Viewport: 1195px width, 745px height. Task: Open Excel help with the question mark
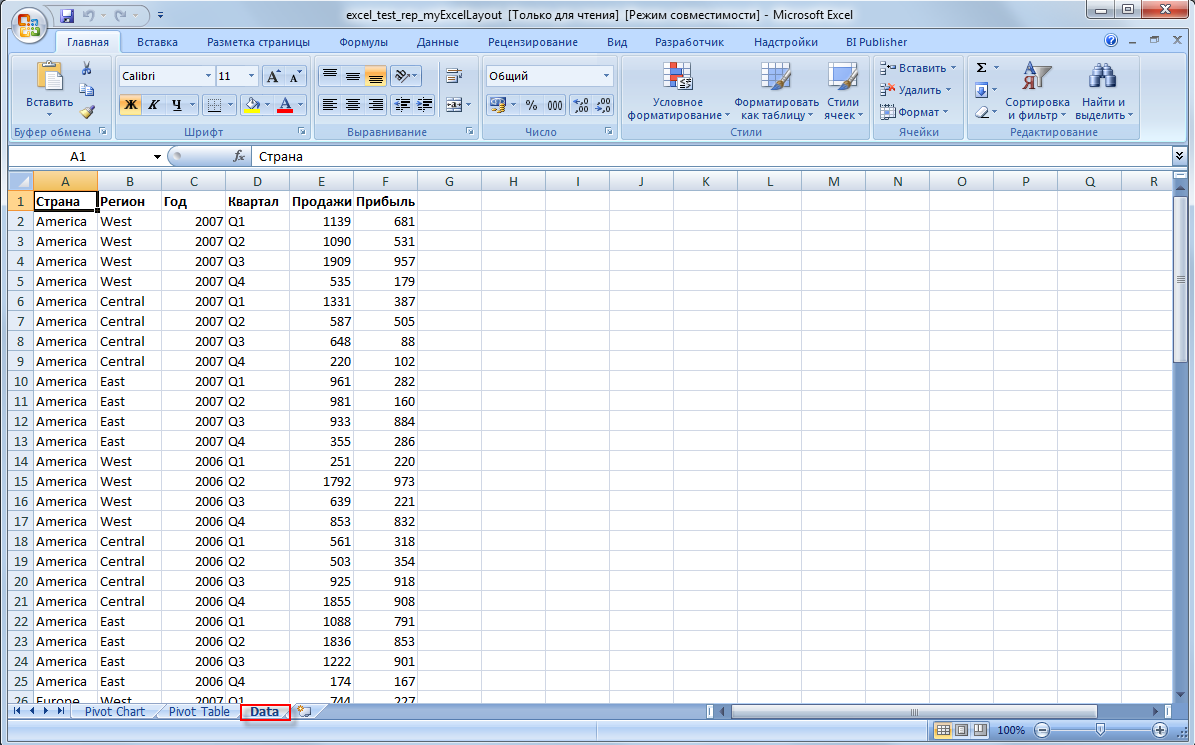(1111, 41)
